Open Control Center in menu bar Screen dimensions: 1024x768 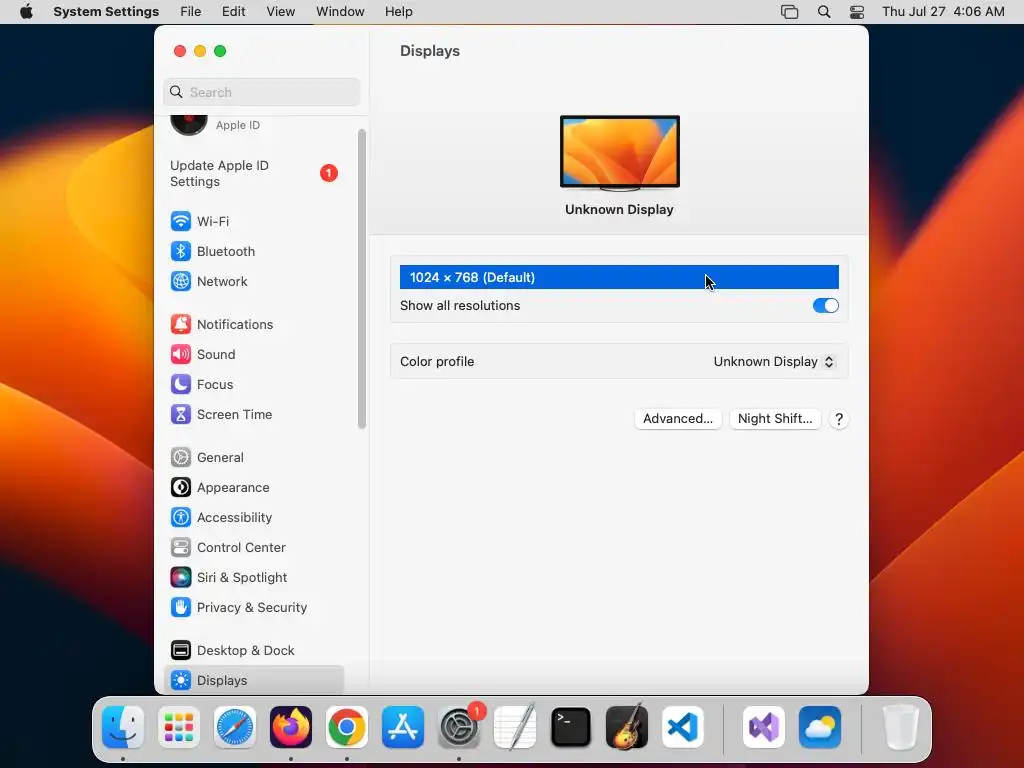(857, 12)
